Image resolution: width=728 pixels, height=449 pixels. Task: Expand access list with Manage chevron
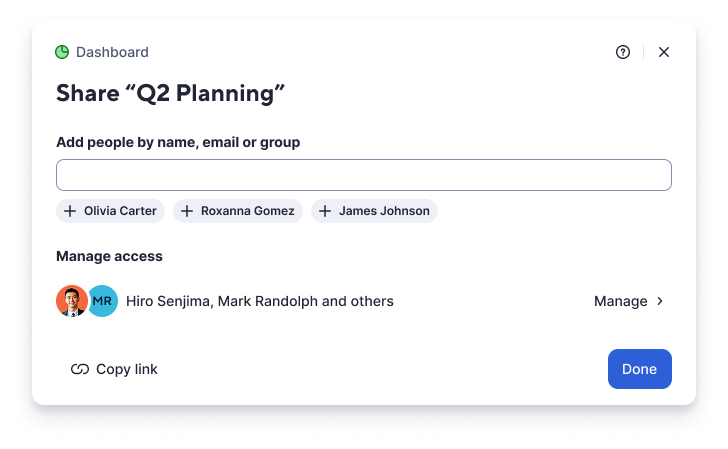pos(660,301)
